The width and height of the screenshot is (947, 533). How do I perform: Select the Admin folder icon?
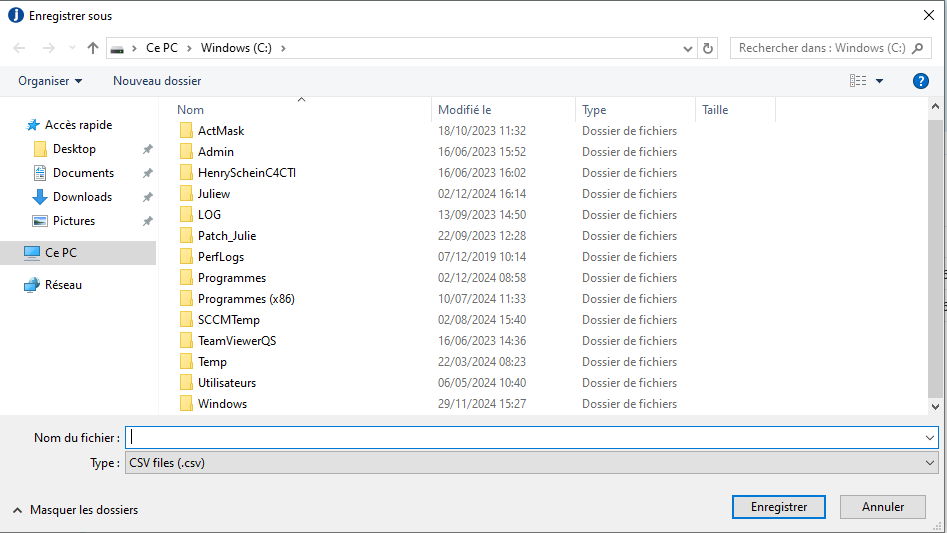click(186, 152)
